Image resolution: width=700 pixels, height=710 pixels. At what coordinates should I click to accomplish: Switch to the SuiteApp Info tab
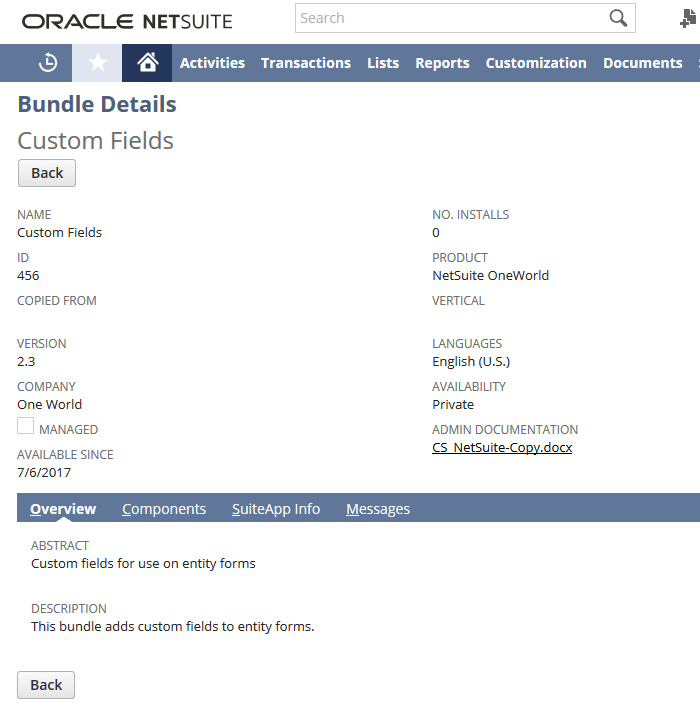coord(276,509)
